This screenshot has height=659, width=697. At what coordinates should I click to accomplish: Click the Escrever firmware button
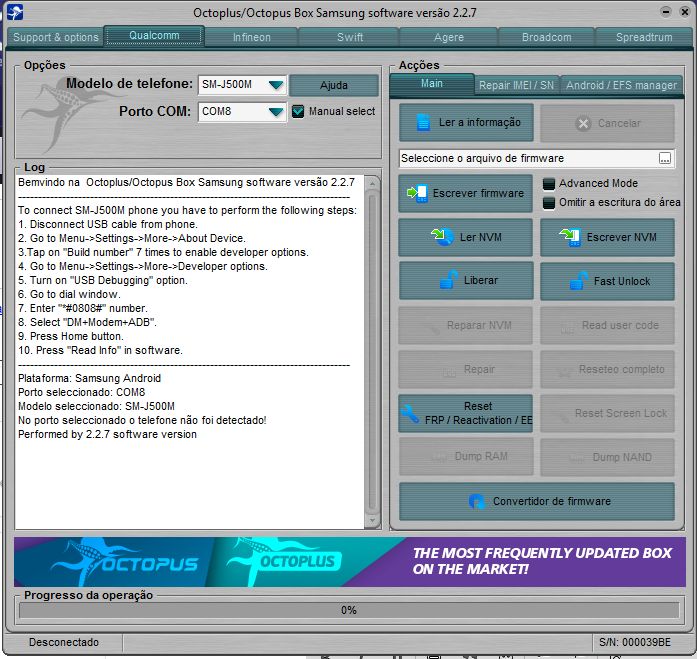(465, 193)
